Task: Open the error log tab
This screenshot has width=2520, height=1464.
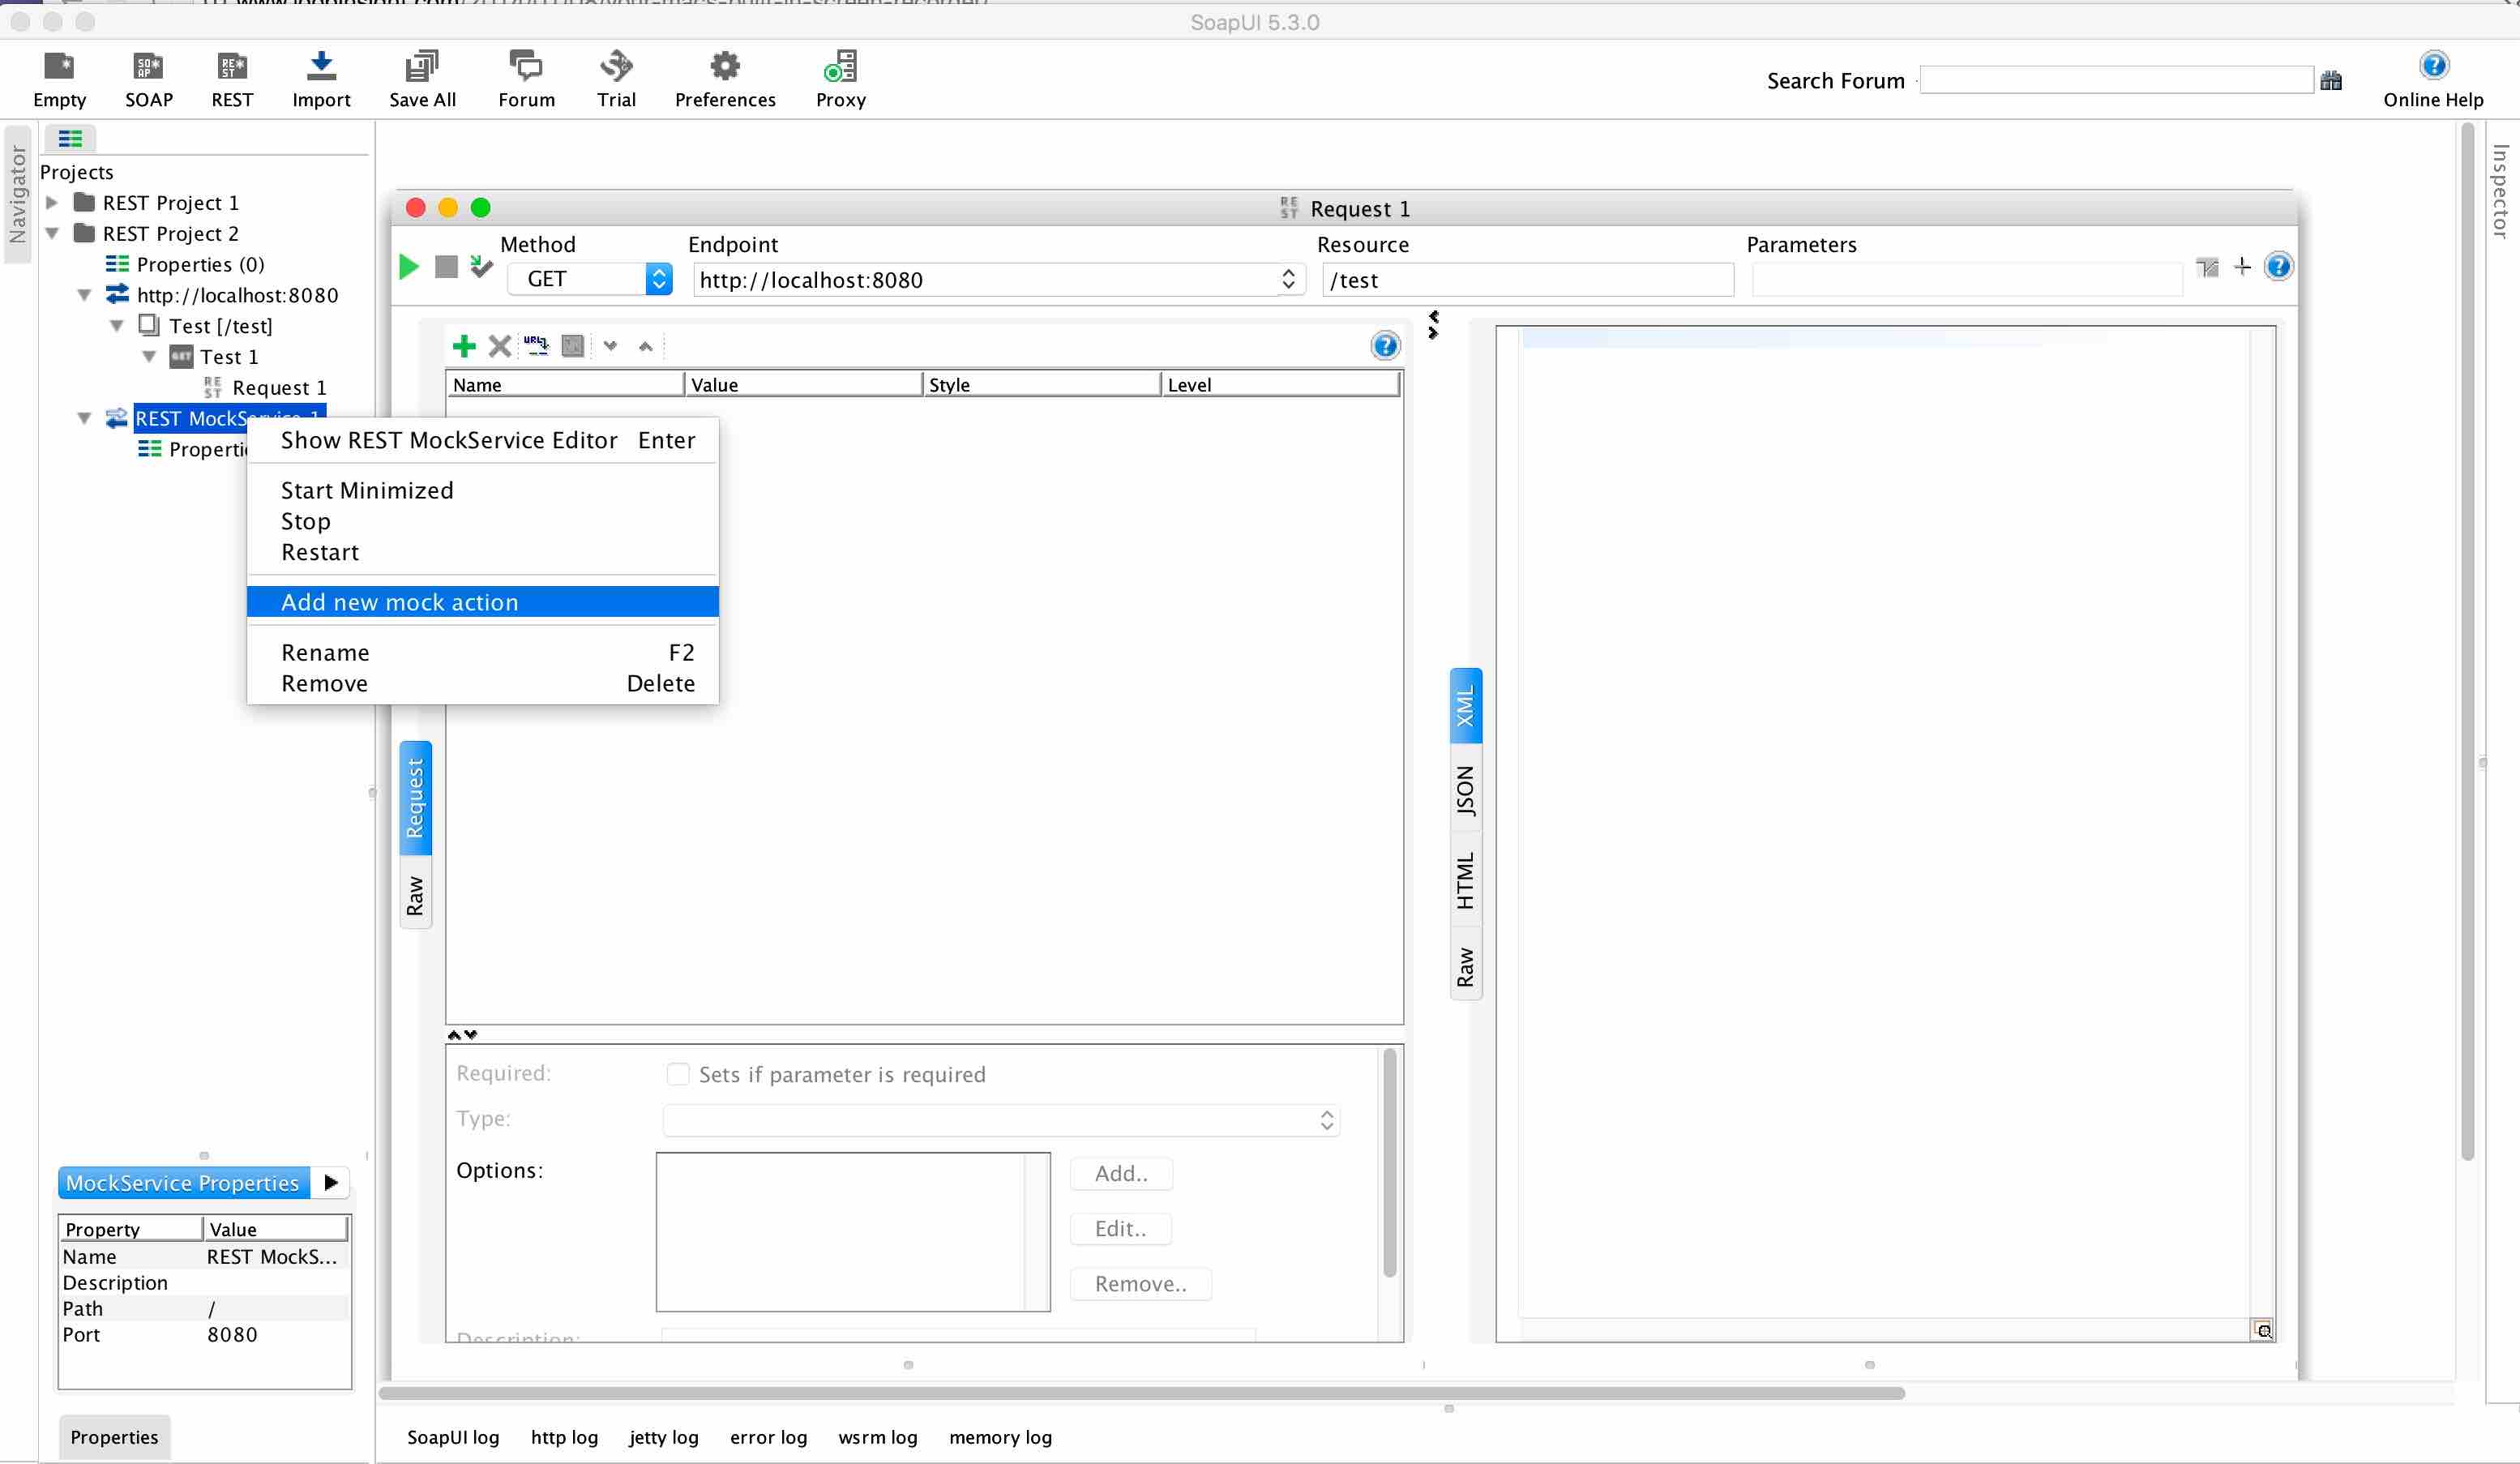Action: tap(768, 1437)
